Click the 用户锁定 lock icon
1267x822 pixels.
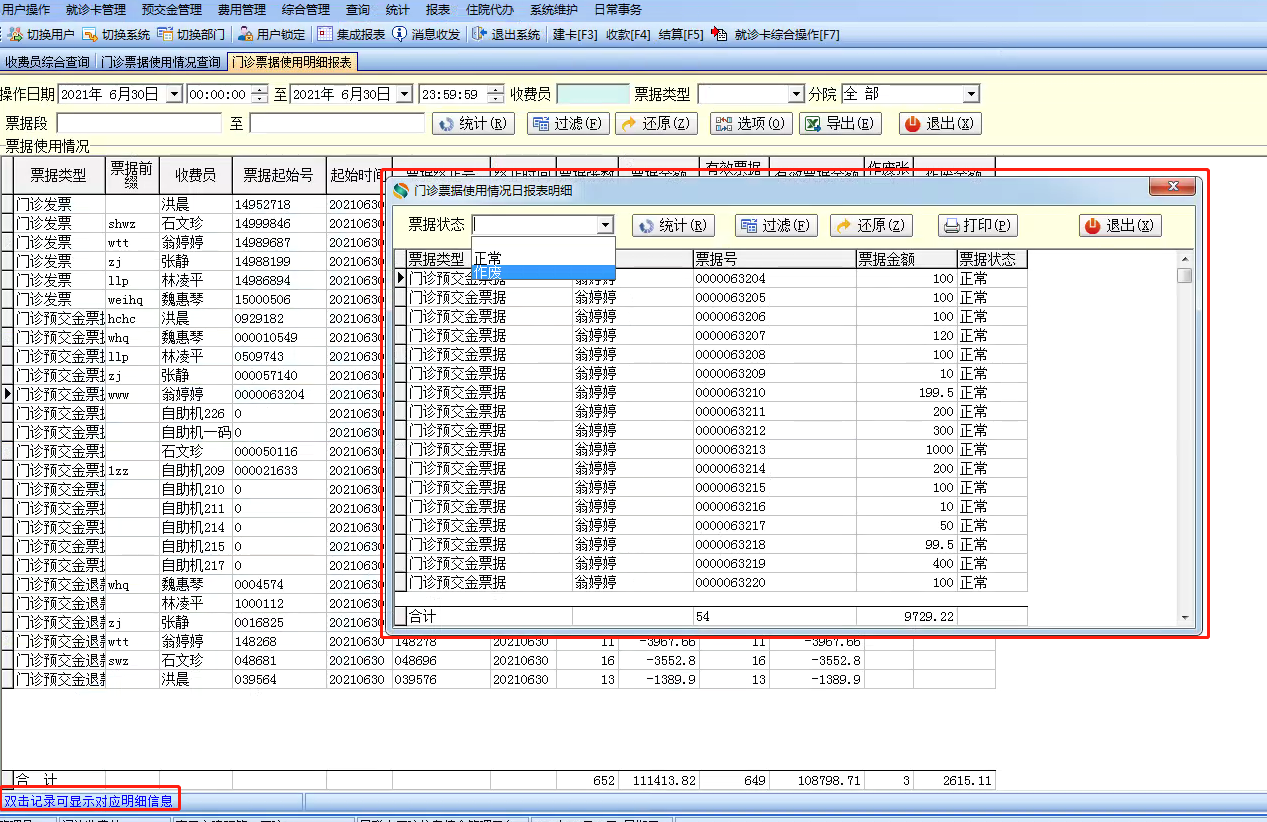[x=245, y=34]
